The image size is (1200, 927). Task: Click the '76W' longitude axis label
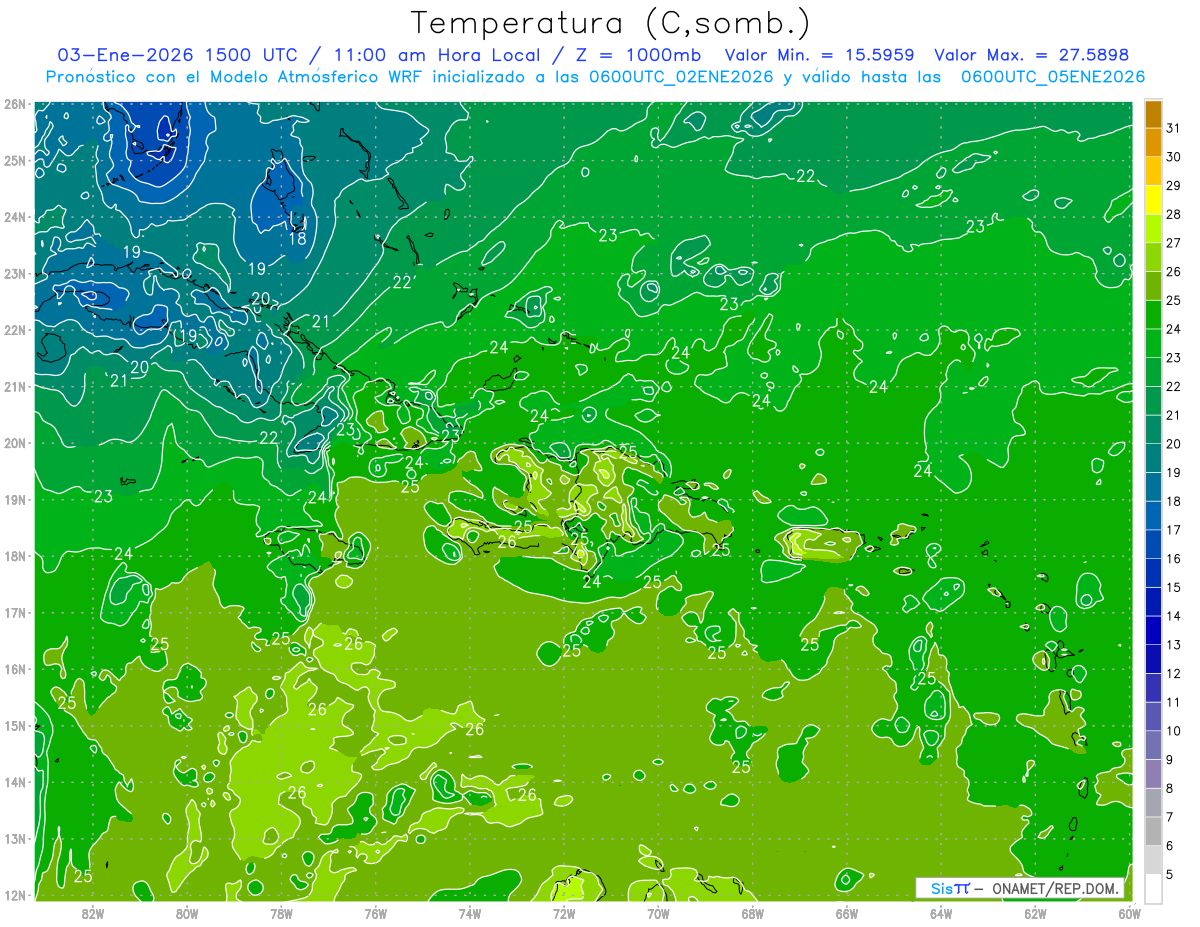click(x=376, y=913)
